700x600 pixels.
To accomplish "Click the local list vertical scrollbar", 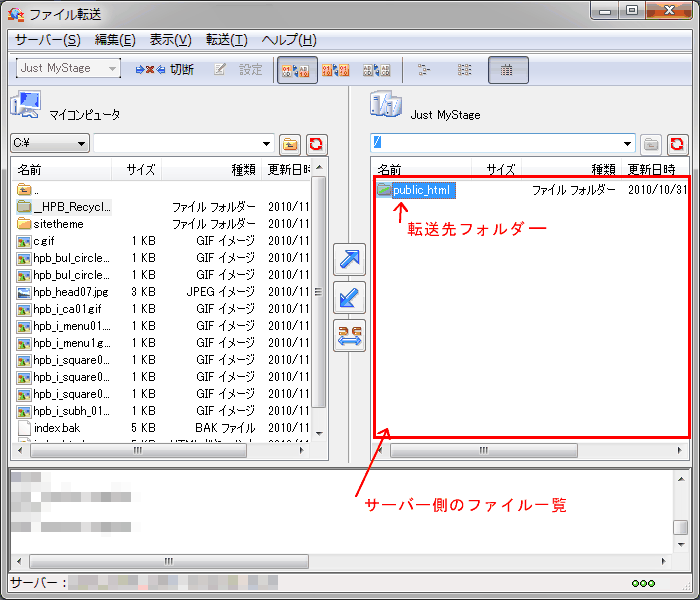I will (x=319, y=292).
